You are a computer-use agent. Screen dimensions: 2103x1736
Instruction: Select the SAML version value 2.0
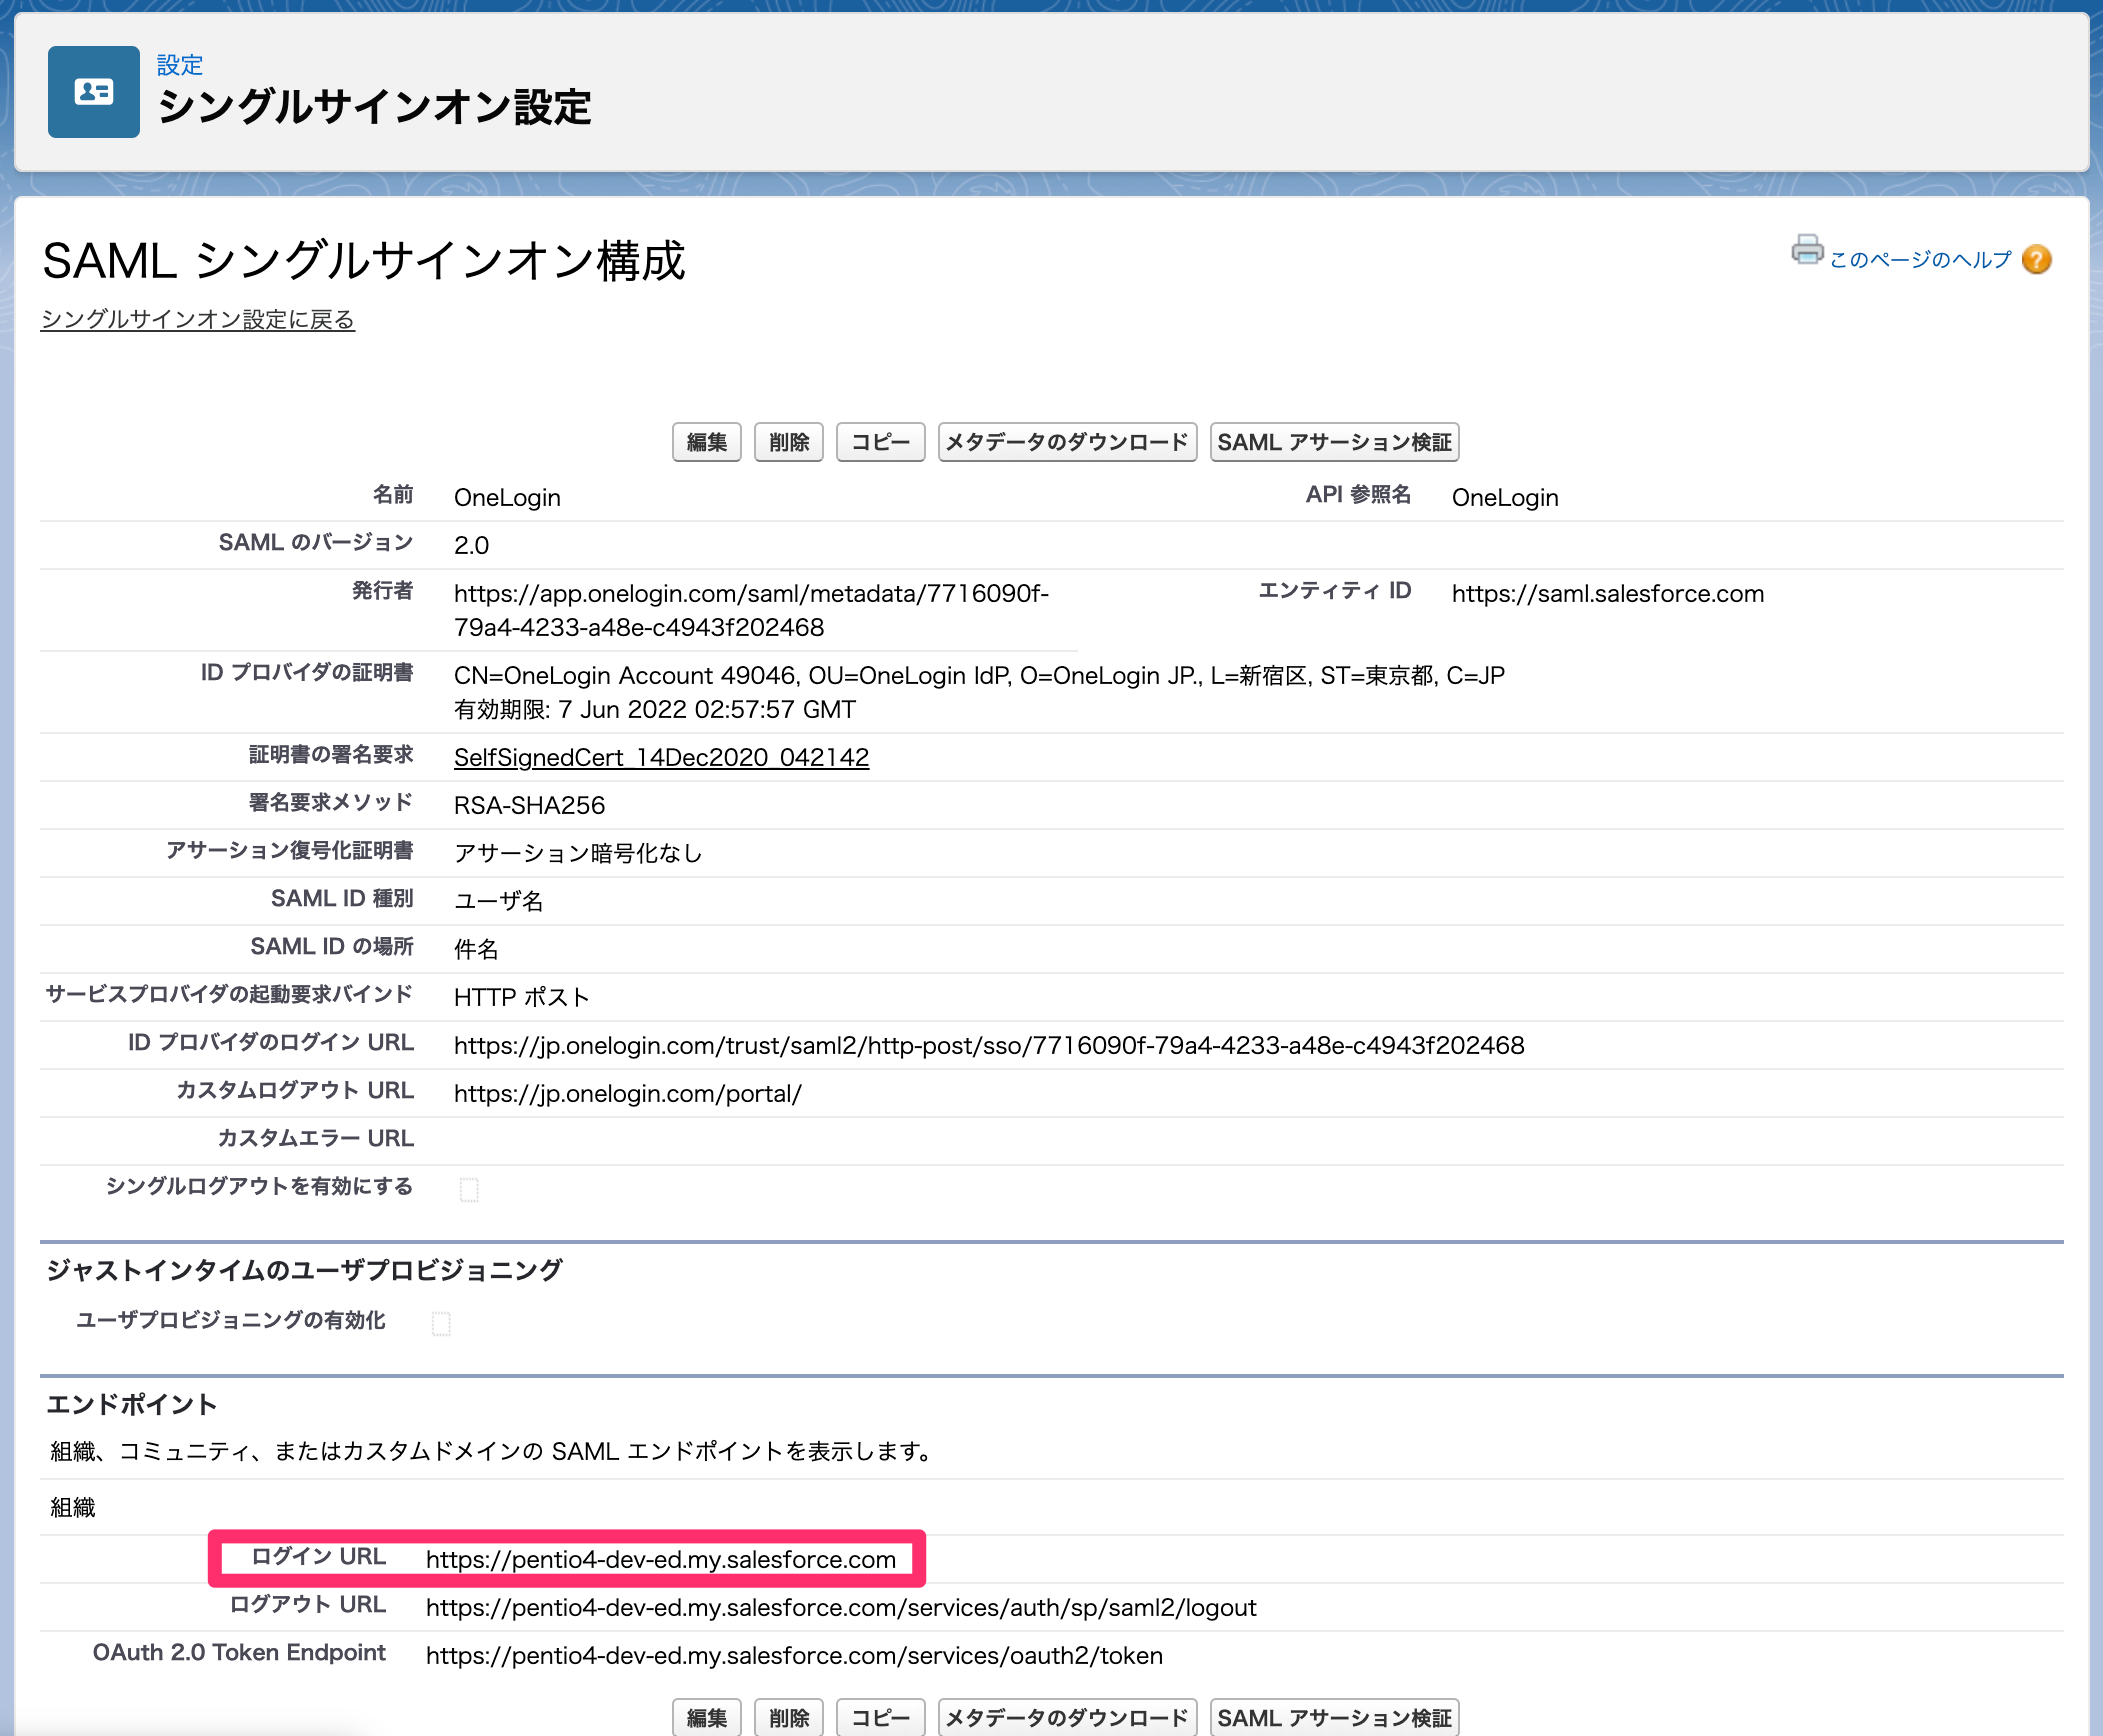coord(471,546)
